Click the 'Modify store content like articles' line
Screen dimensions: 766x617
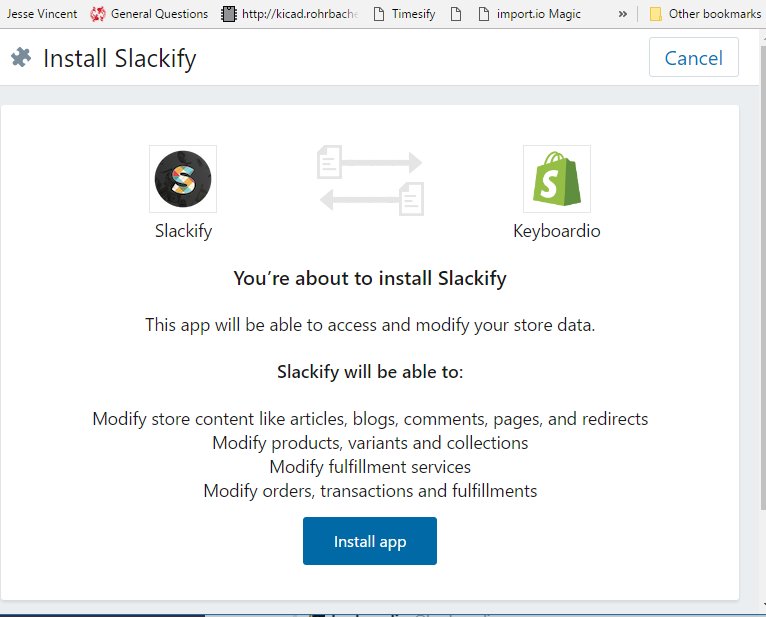point(370,419)
